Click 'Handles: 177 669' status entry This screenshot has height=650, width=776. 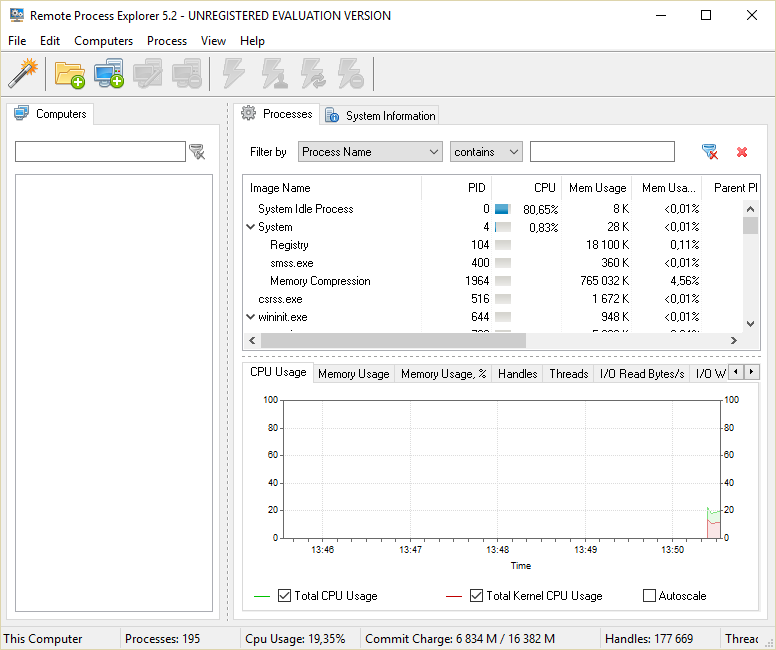[x=649, y=639]
